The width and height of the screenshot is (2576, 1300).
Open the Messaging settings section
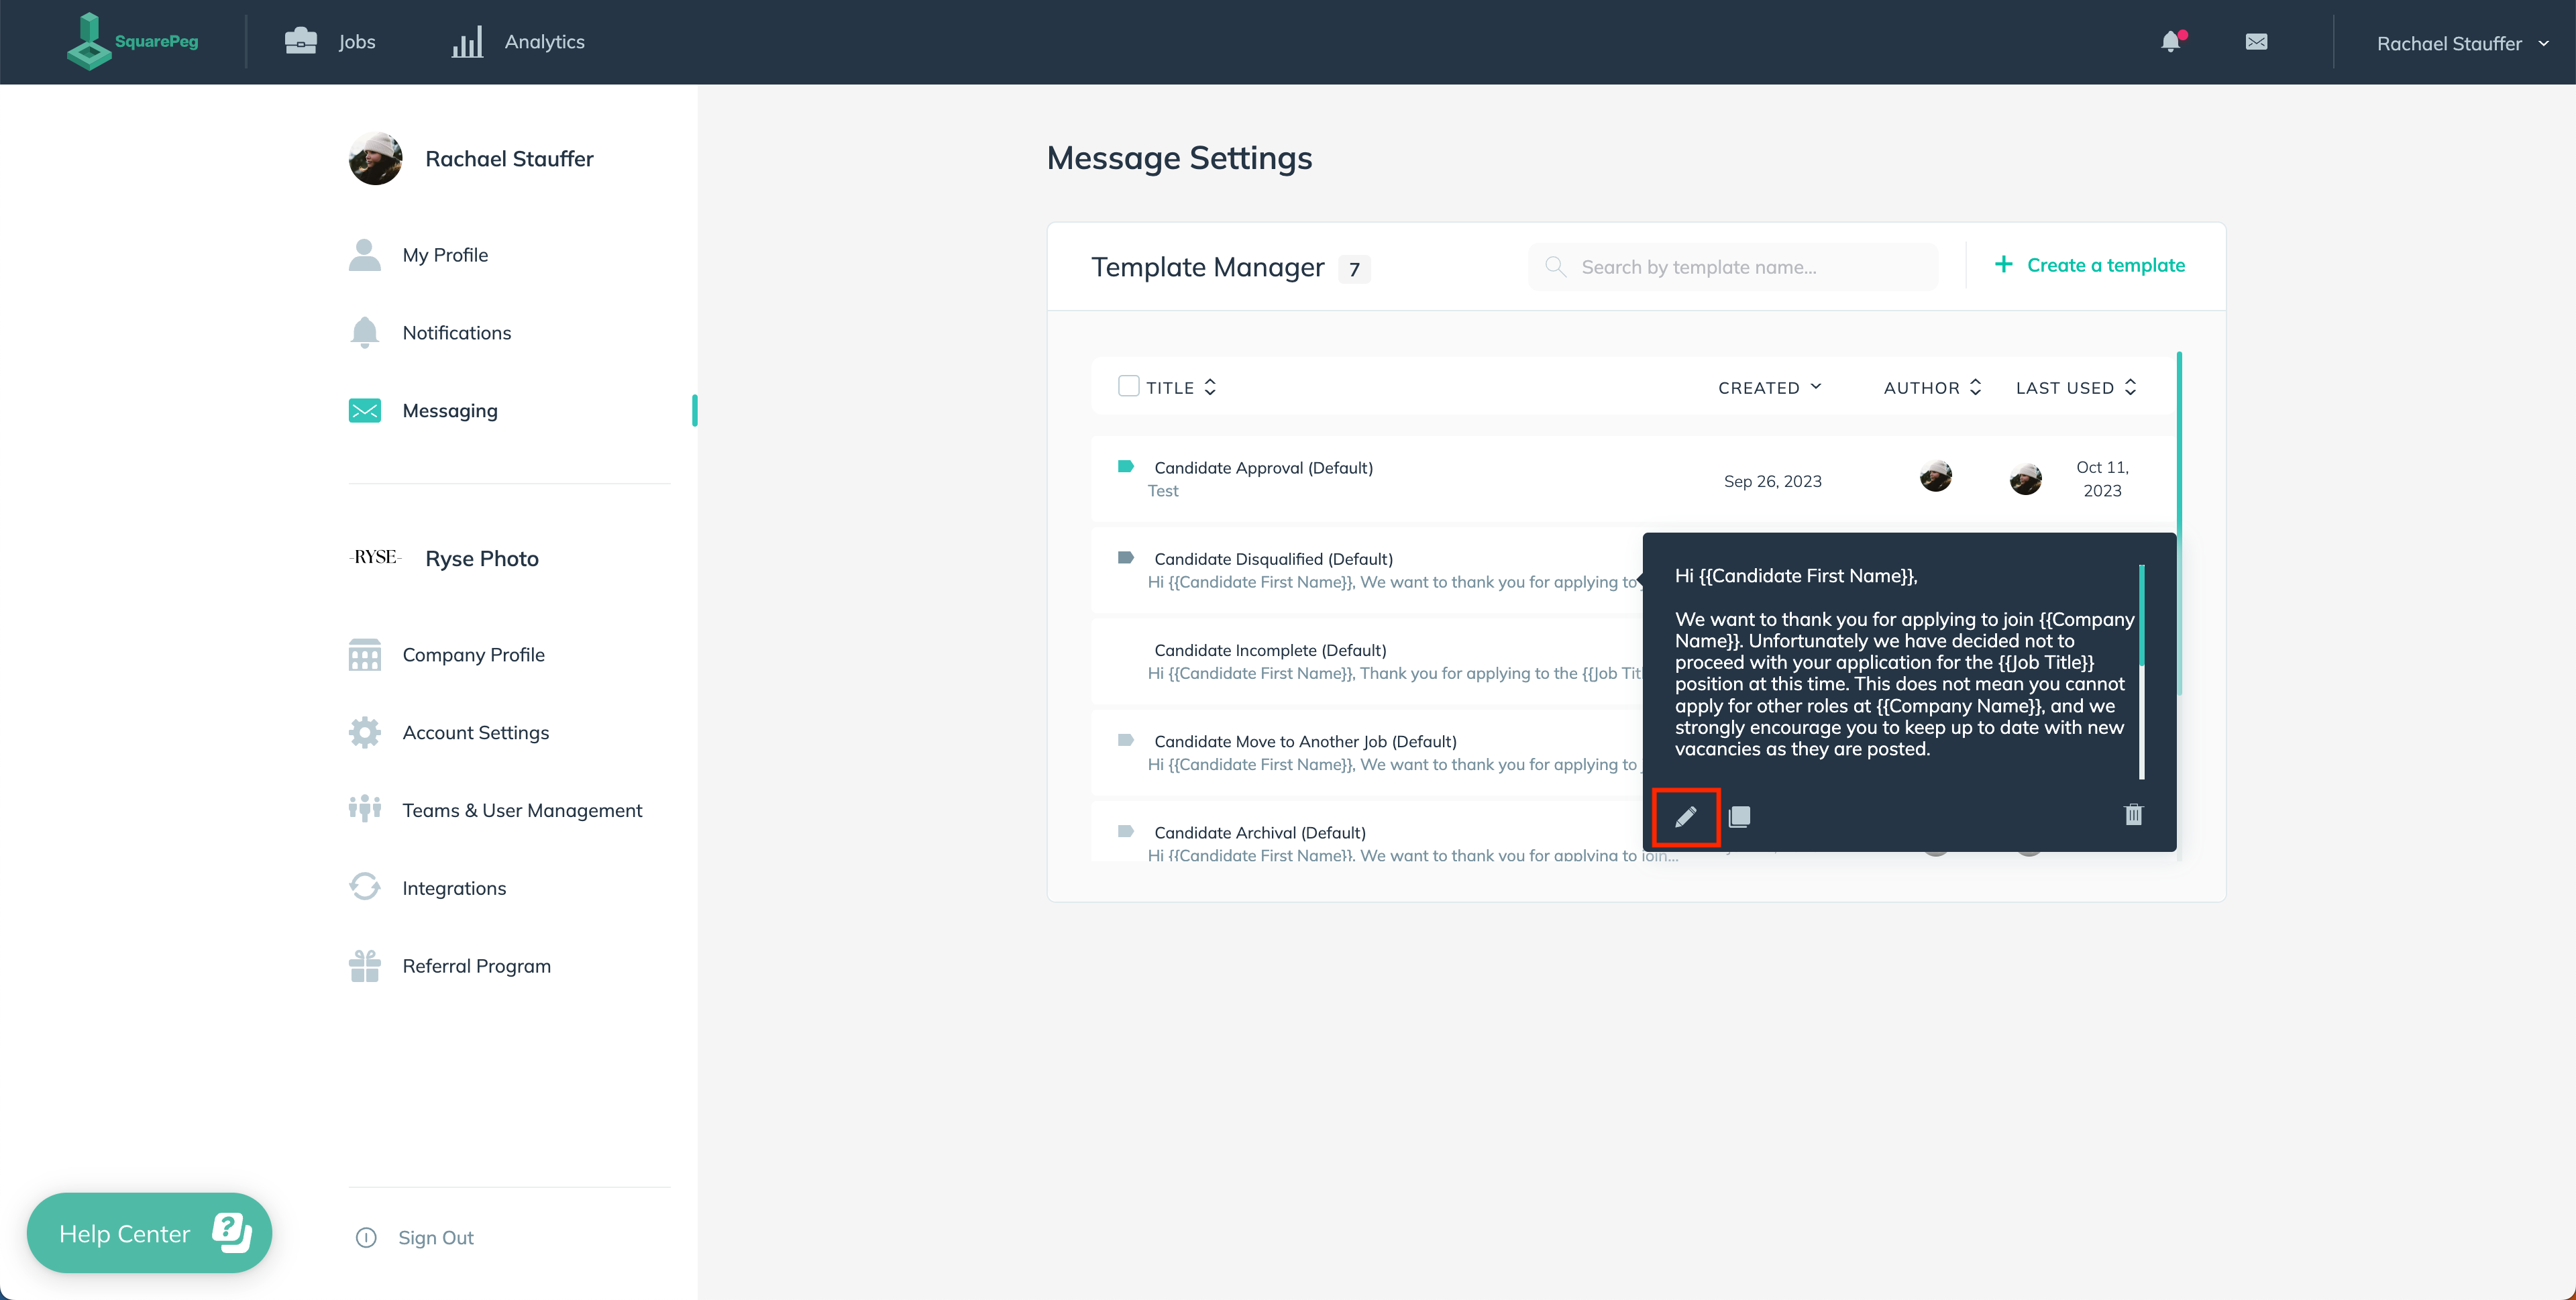449,410
